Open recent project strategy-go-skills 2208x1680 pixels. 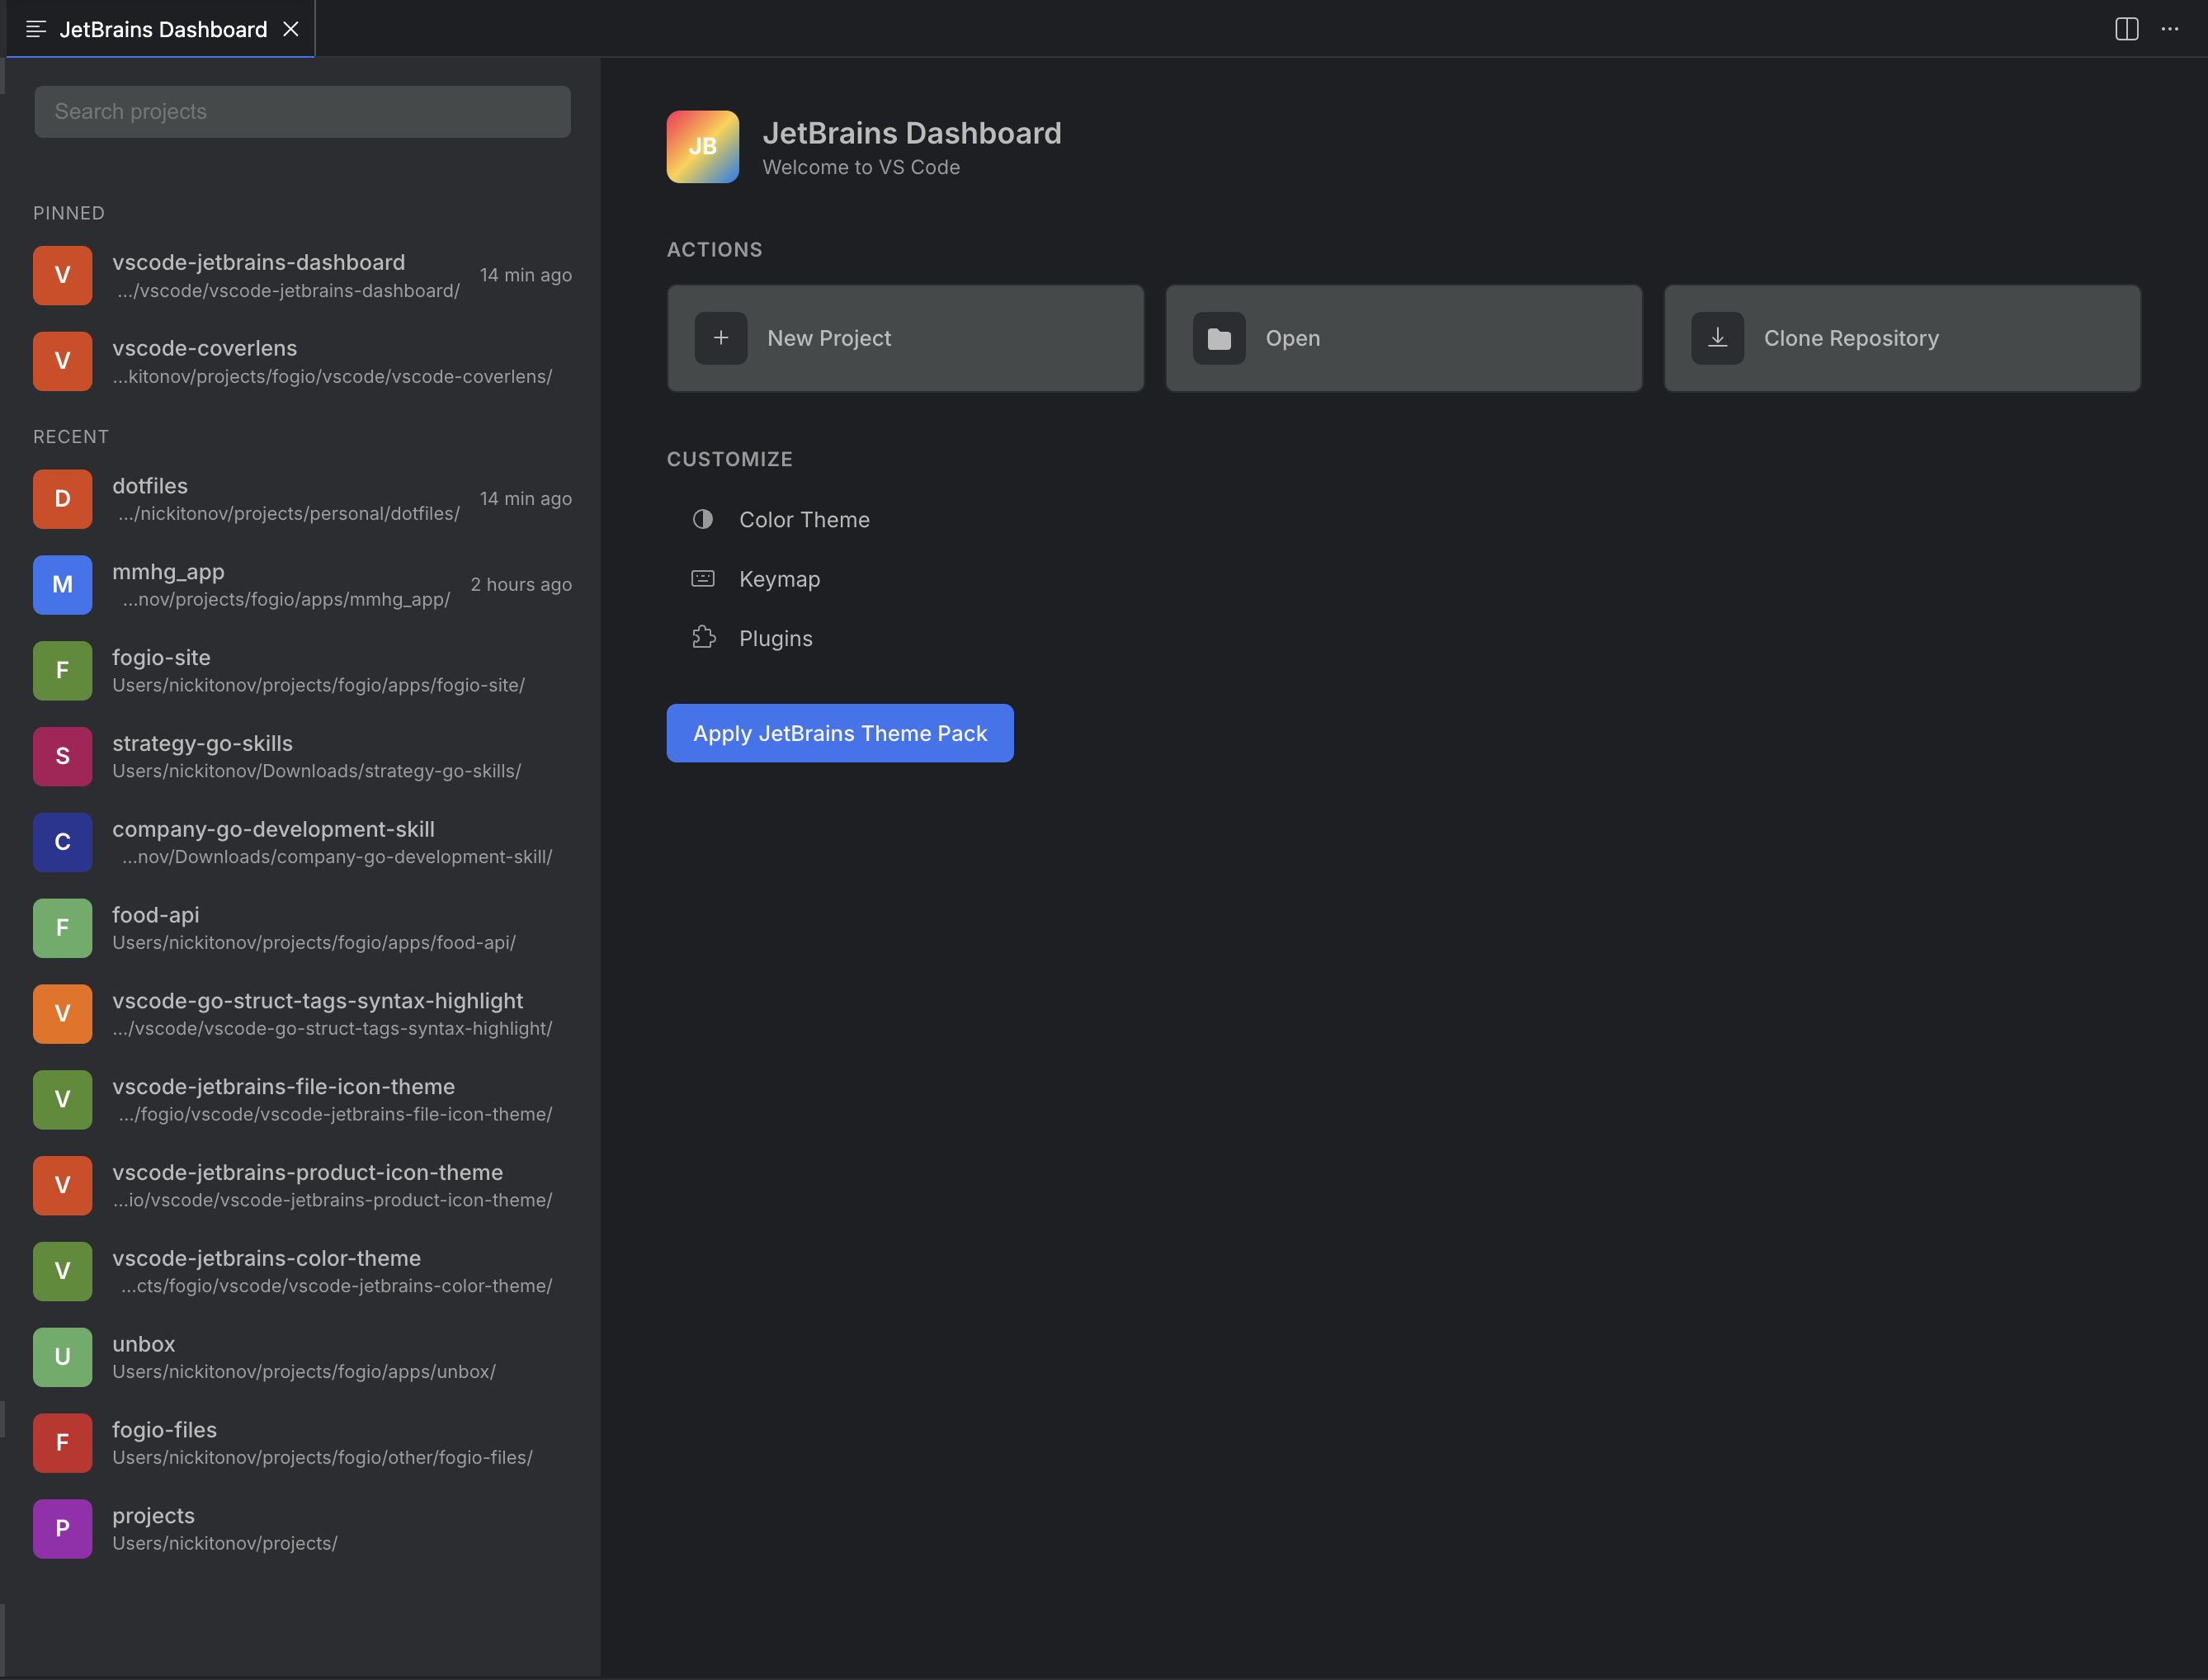302,757
